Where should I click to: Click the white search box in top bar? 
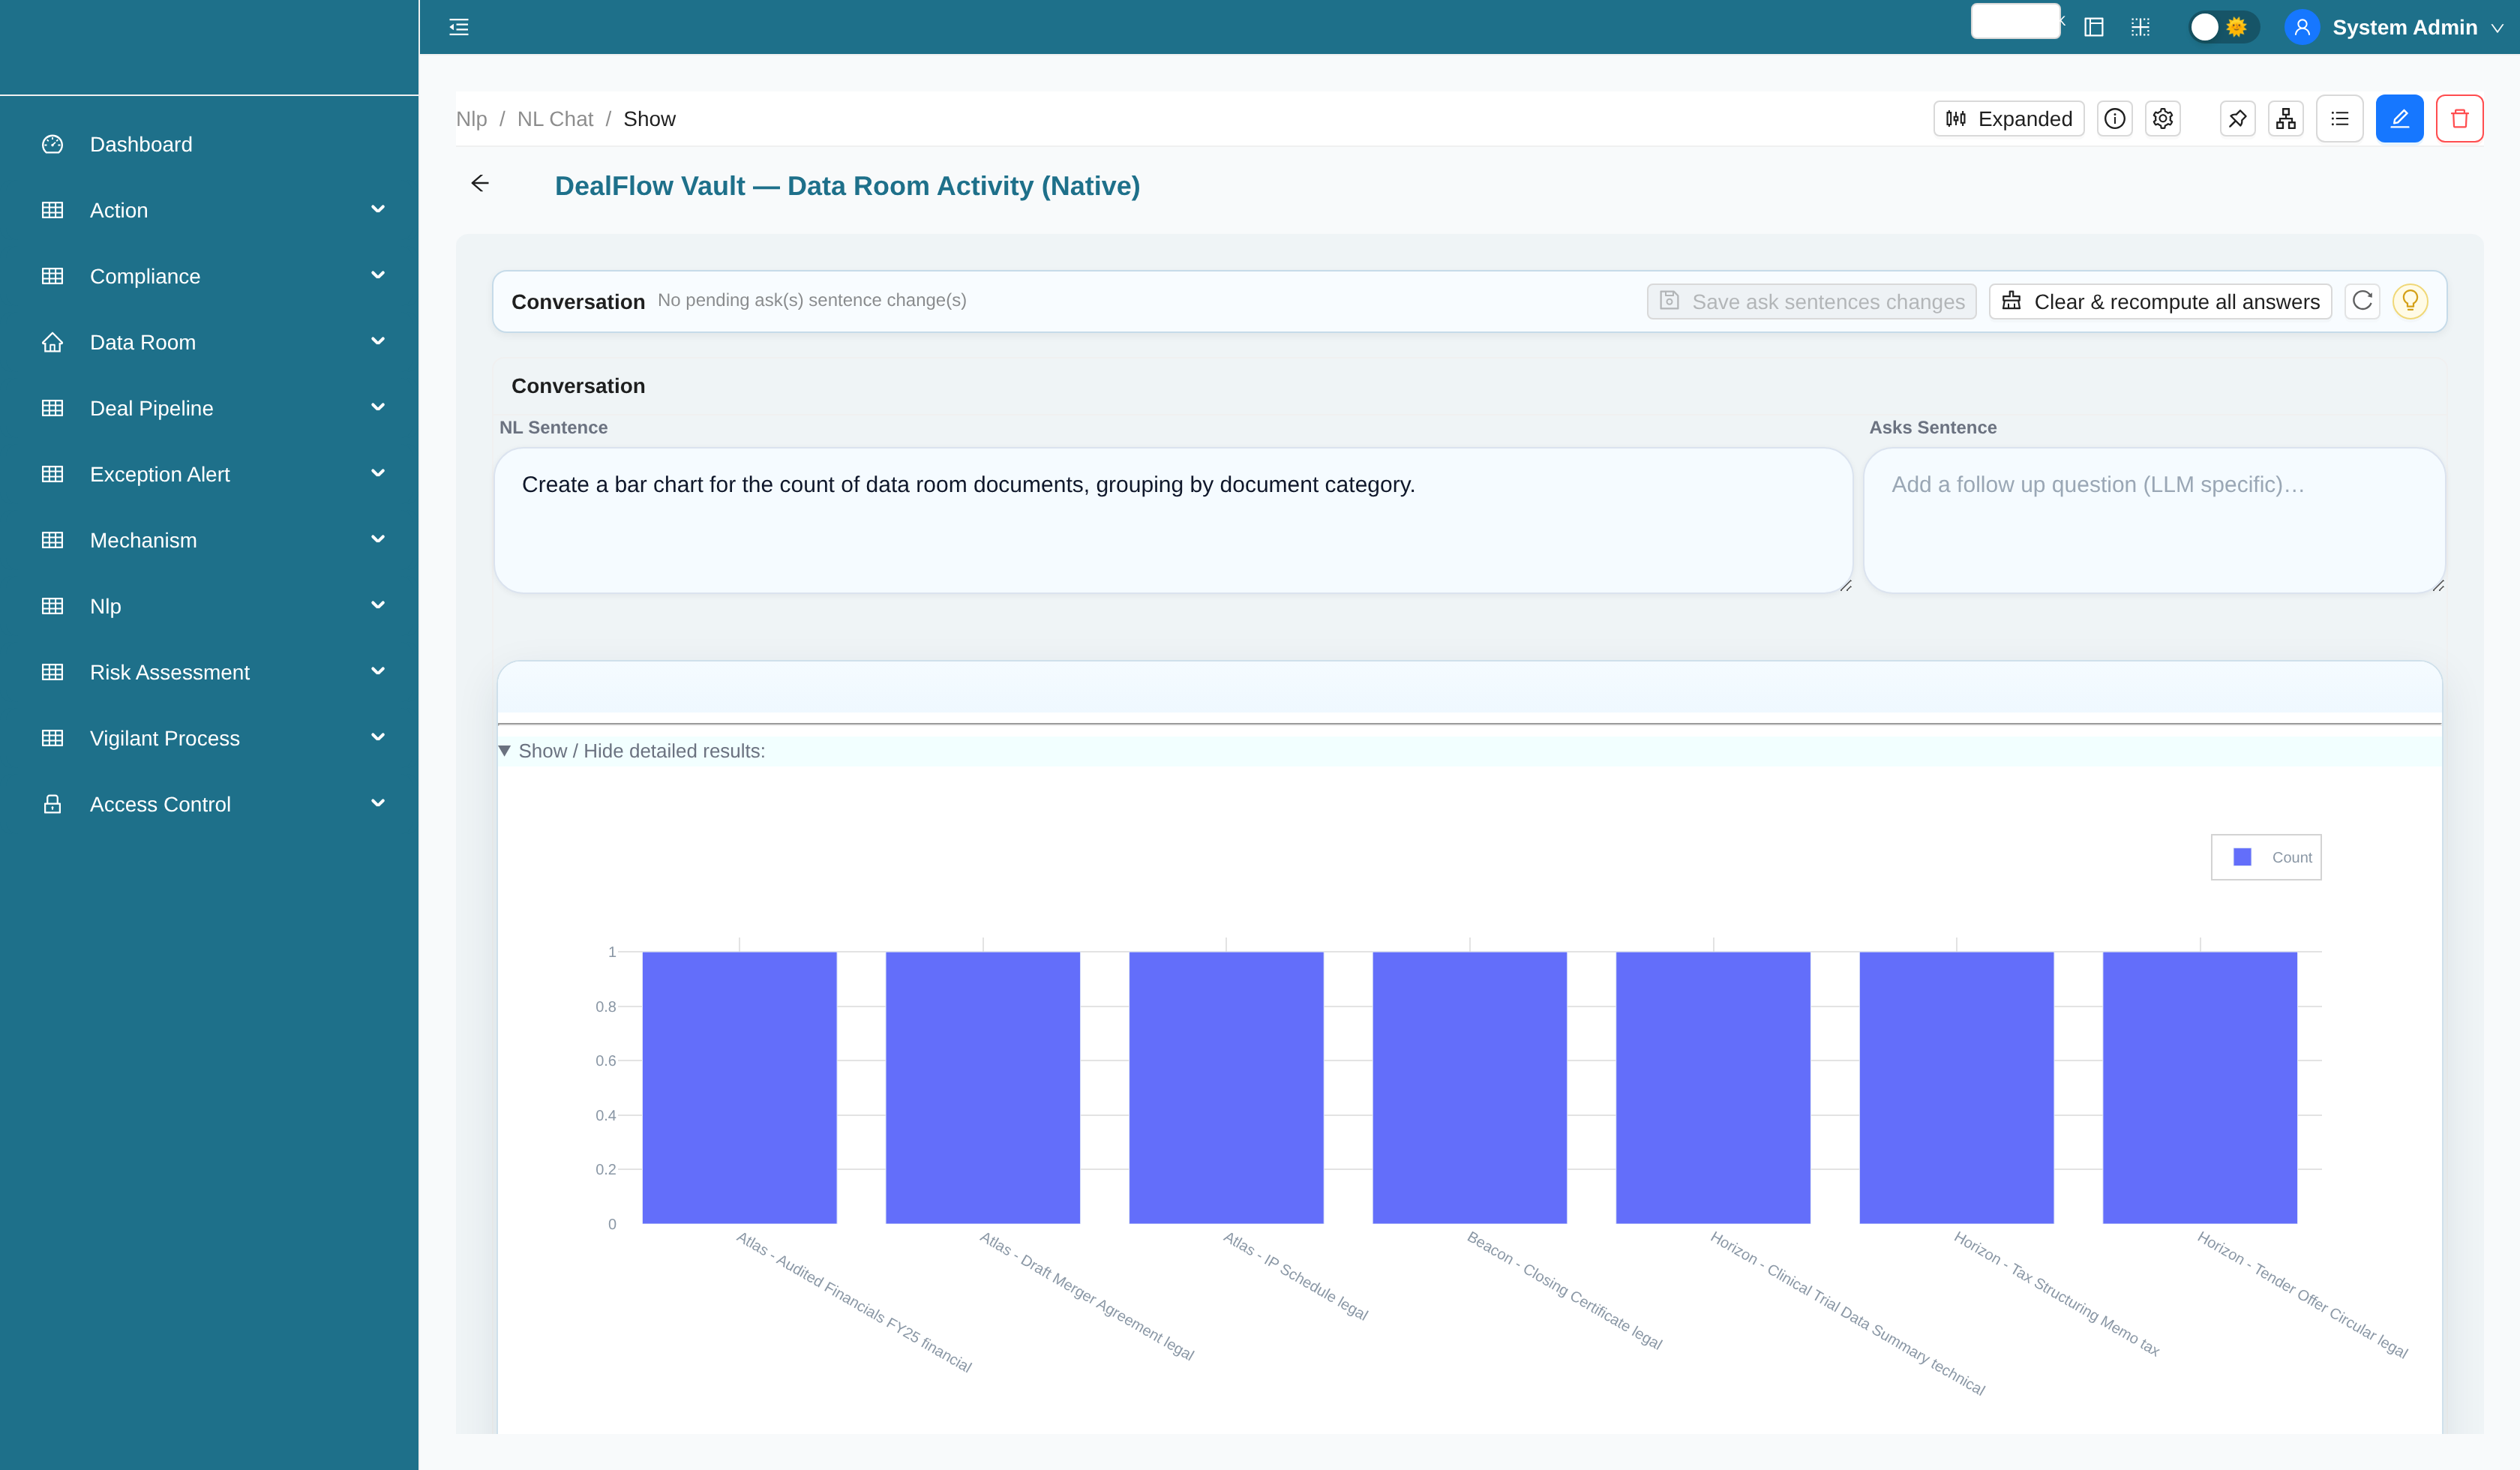click(x=2015, y=21)
